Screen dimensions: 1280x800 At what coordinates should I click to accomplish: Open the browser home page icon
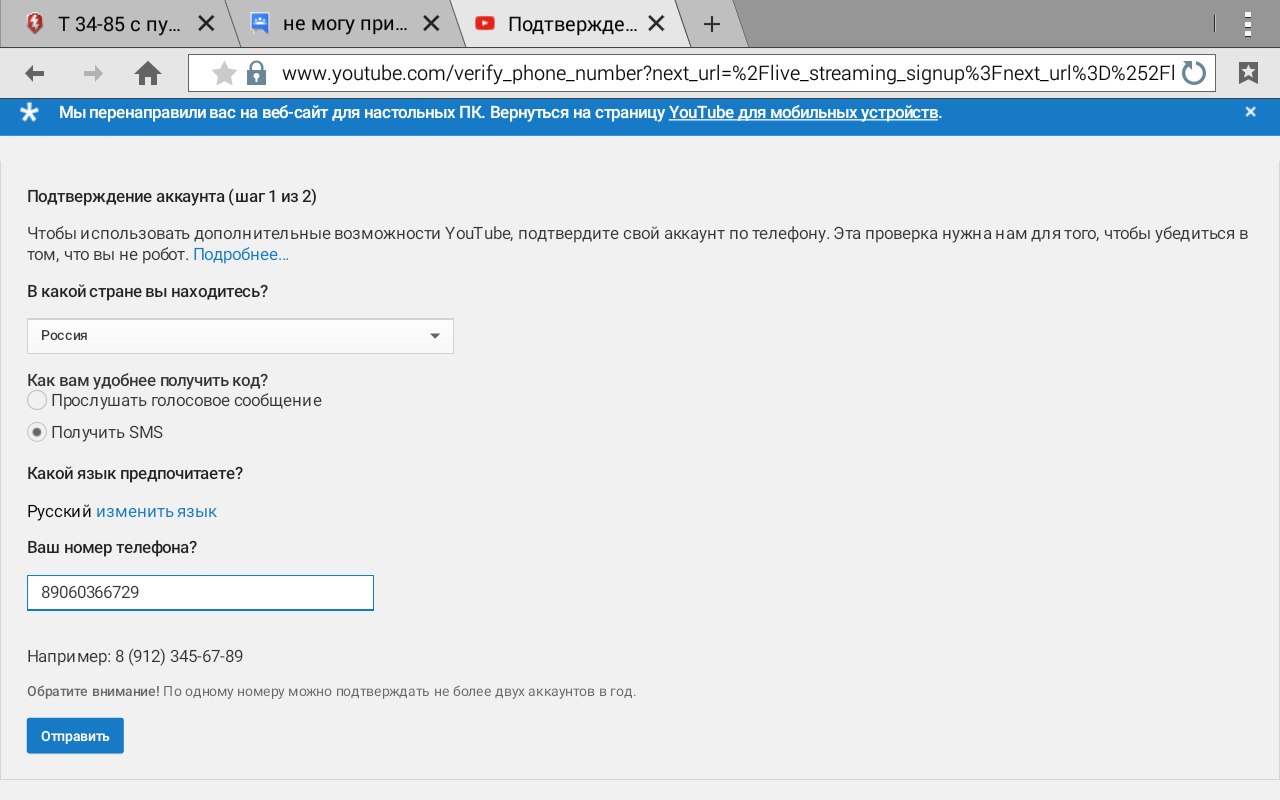[x=148, y=73]
